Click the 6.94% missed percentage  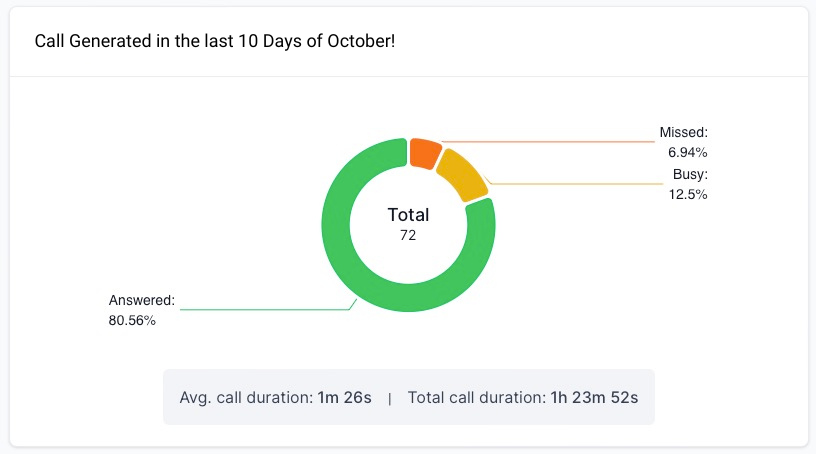688,153
